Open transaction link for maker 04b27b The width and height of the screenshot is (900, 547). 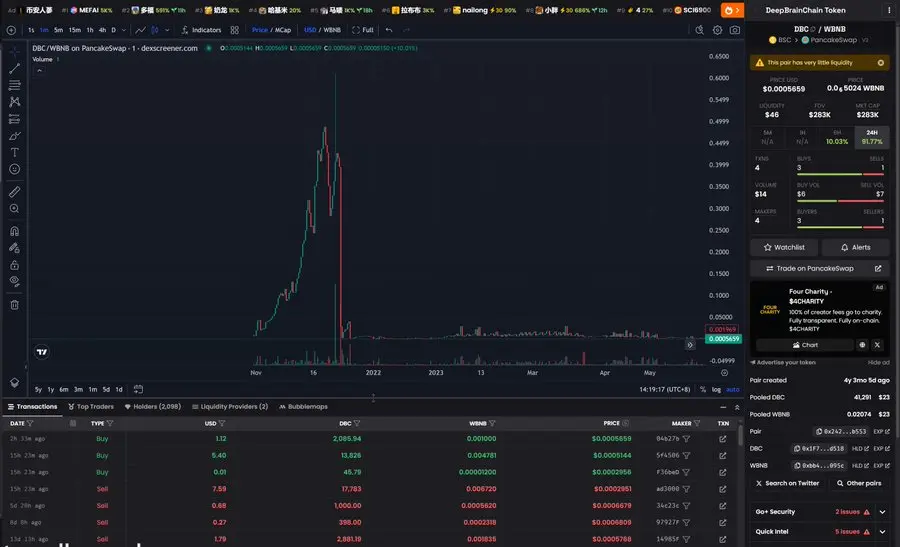[723, 439]
